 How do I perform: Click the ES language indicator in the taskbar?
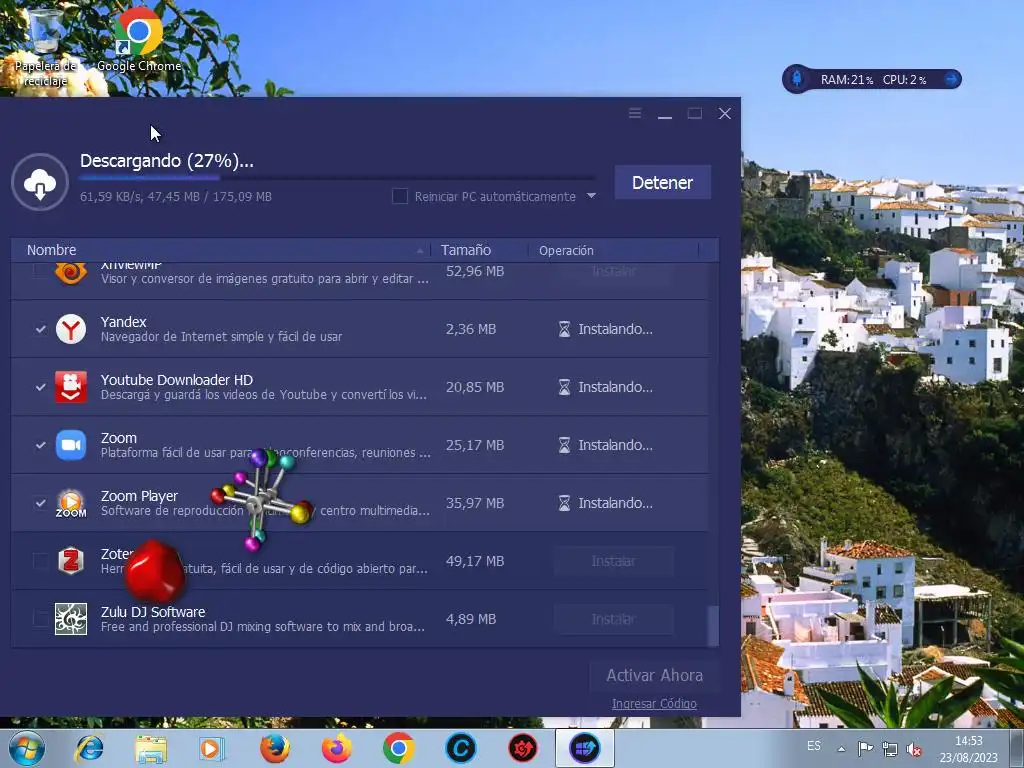click(x=814, y=746)
